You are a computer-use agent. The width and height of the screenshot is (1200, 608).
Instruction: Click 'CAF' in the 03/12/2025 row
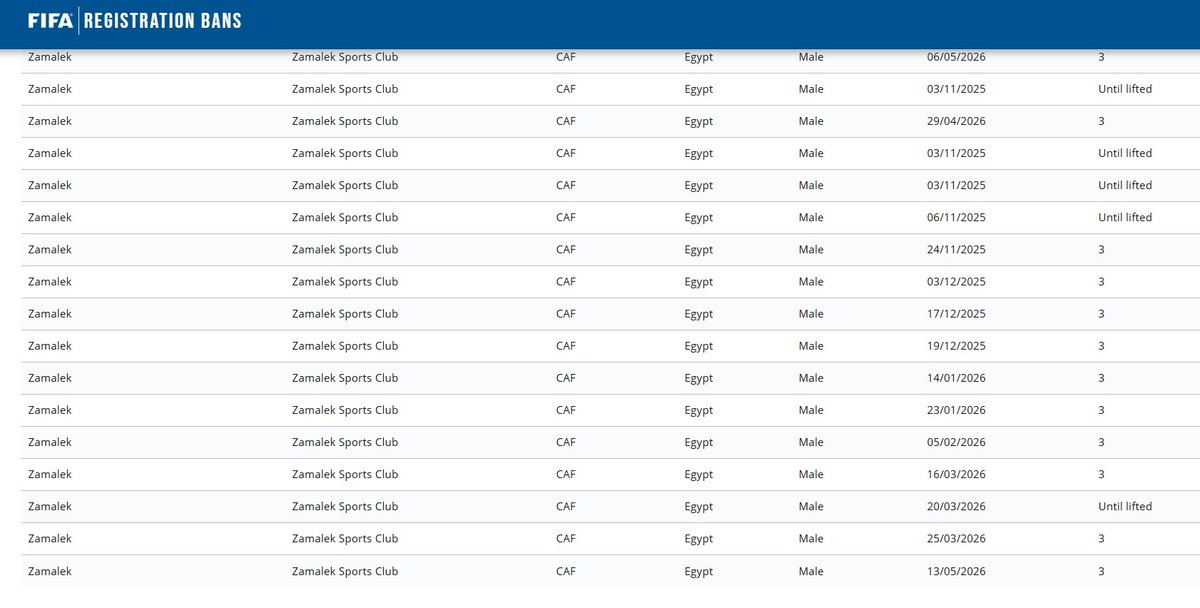566,281
